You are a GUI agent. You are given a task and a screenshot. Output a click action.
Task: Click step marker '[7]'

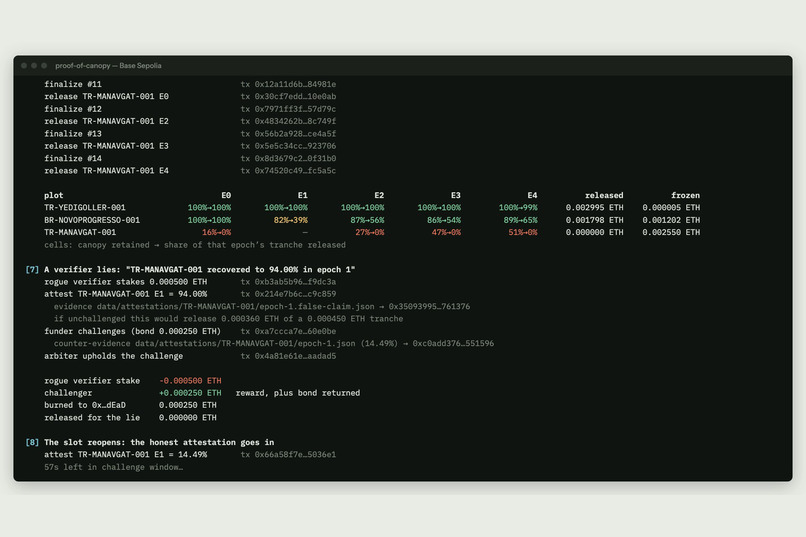pyautogui.click(x=32, y=270)
